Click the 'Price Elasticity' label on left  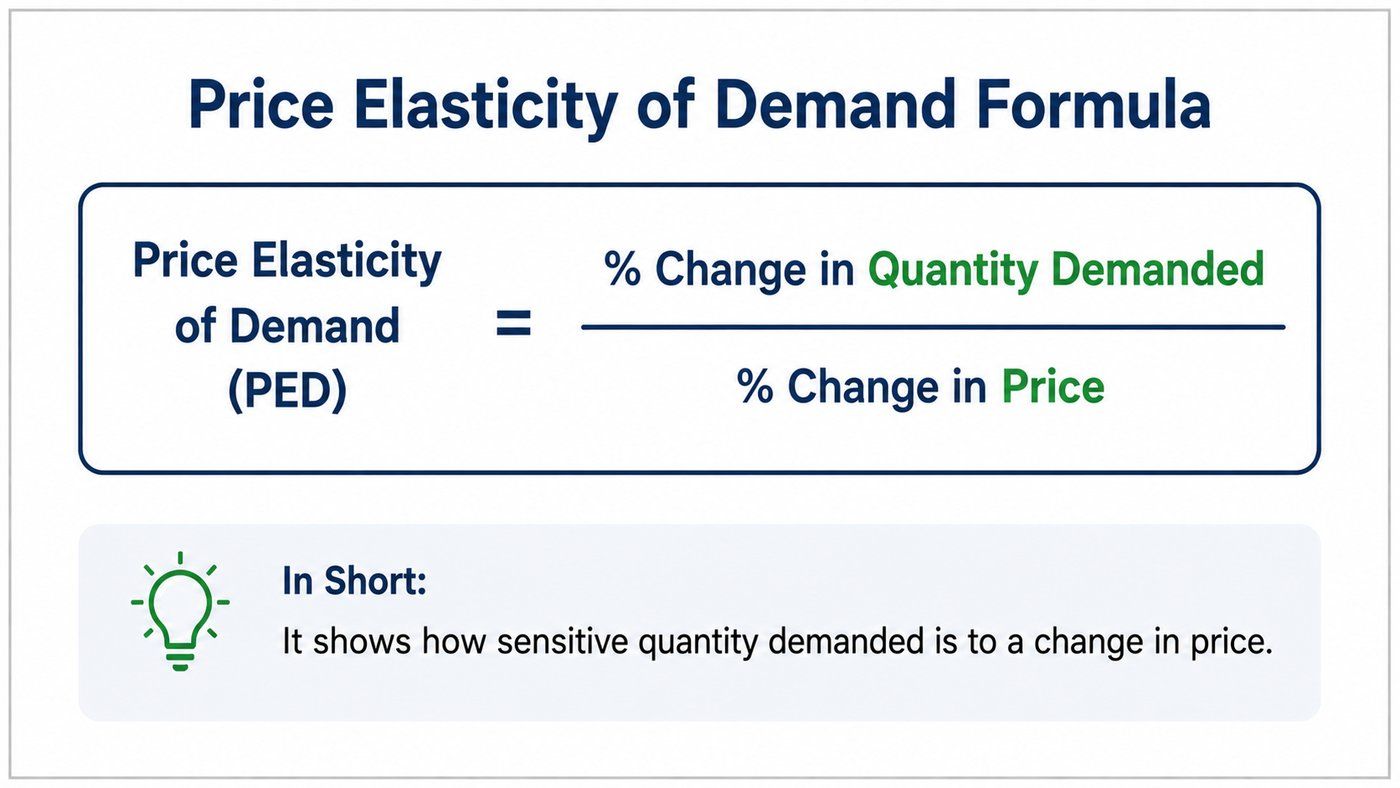(x=287, y=262)
